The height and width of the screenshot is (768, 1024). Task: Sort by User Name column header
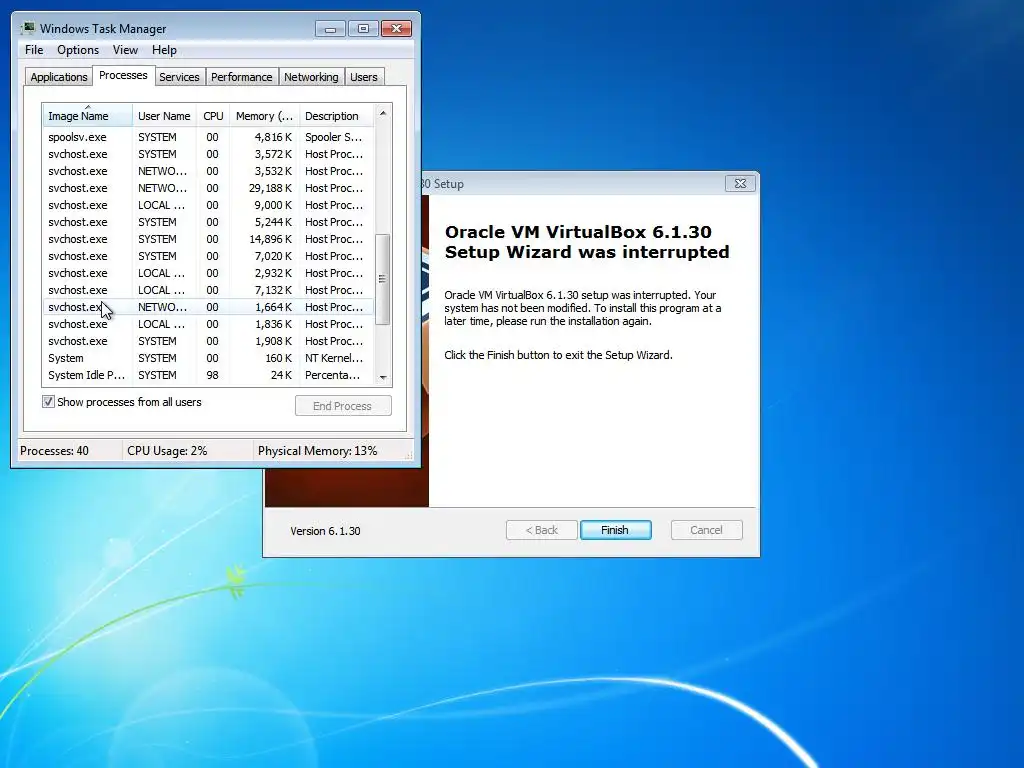pyautogui.click(x=165, y=116)
